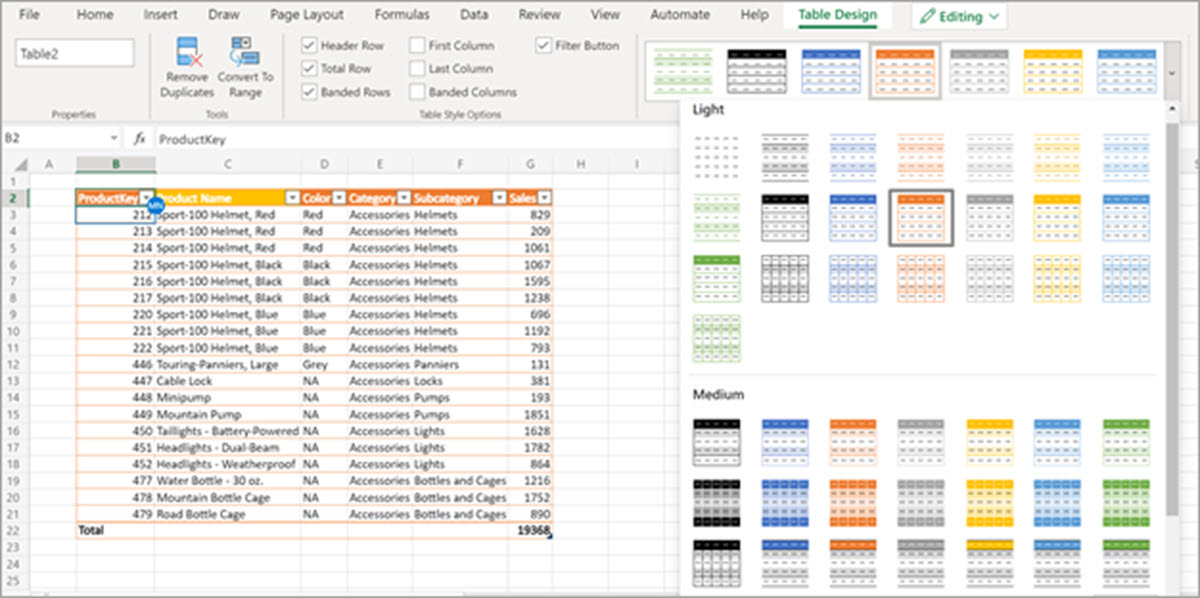This screenshot has width=1200, height=598.
Task: Expand the Name Box dropdown arrow
Action: point(113,140)
